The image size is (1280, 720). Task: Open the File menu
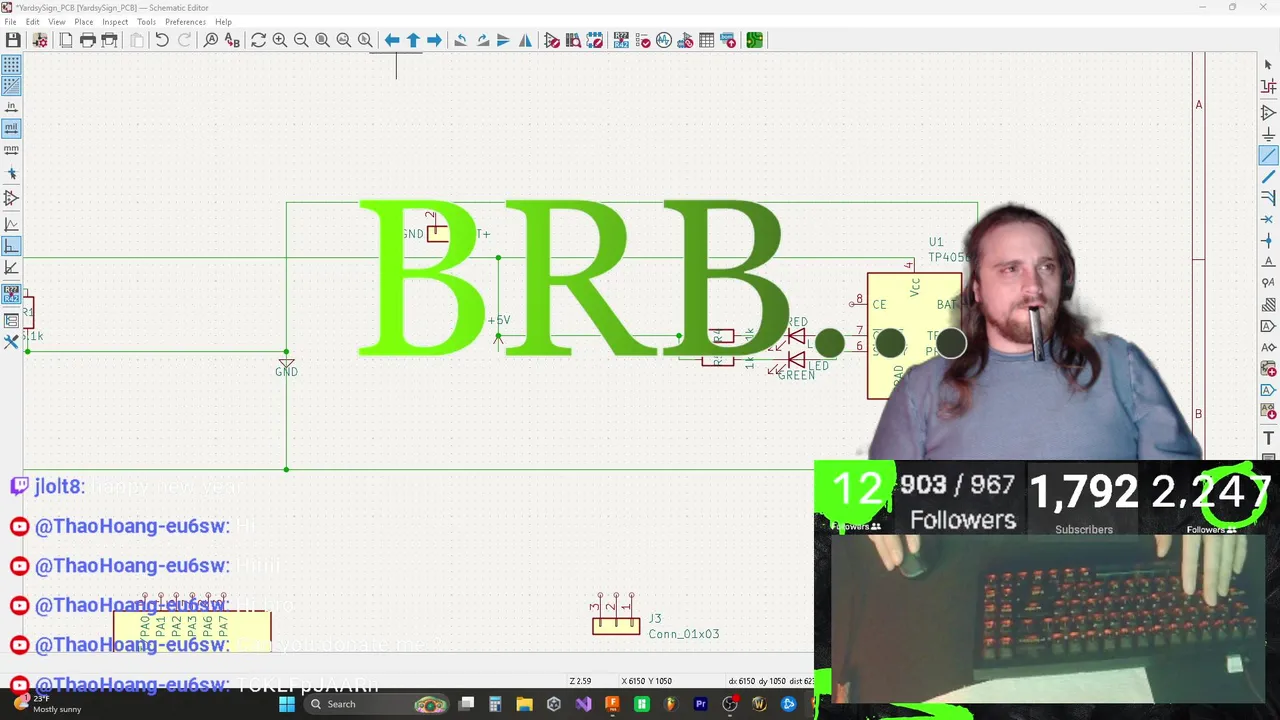tap(10, 22)
